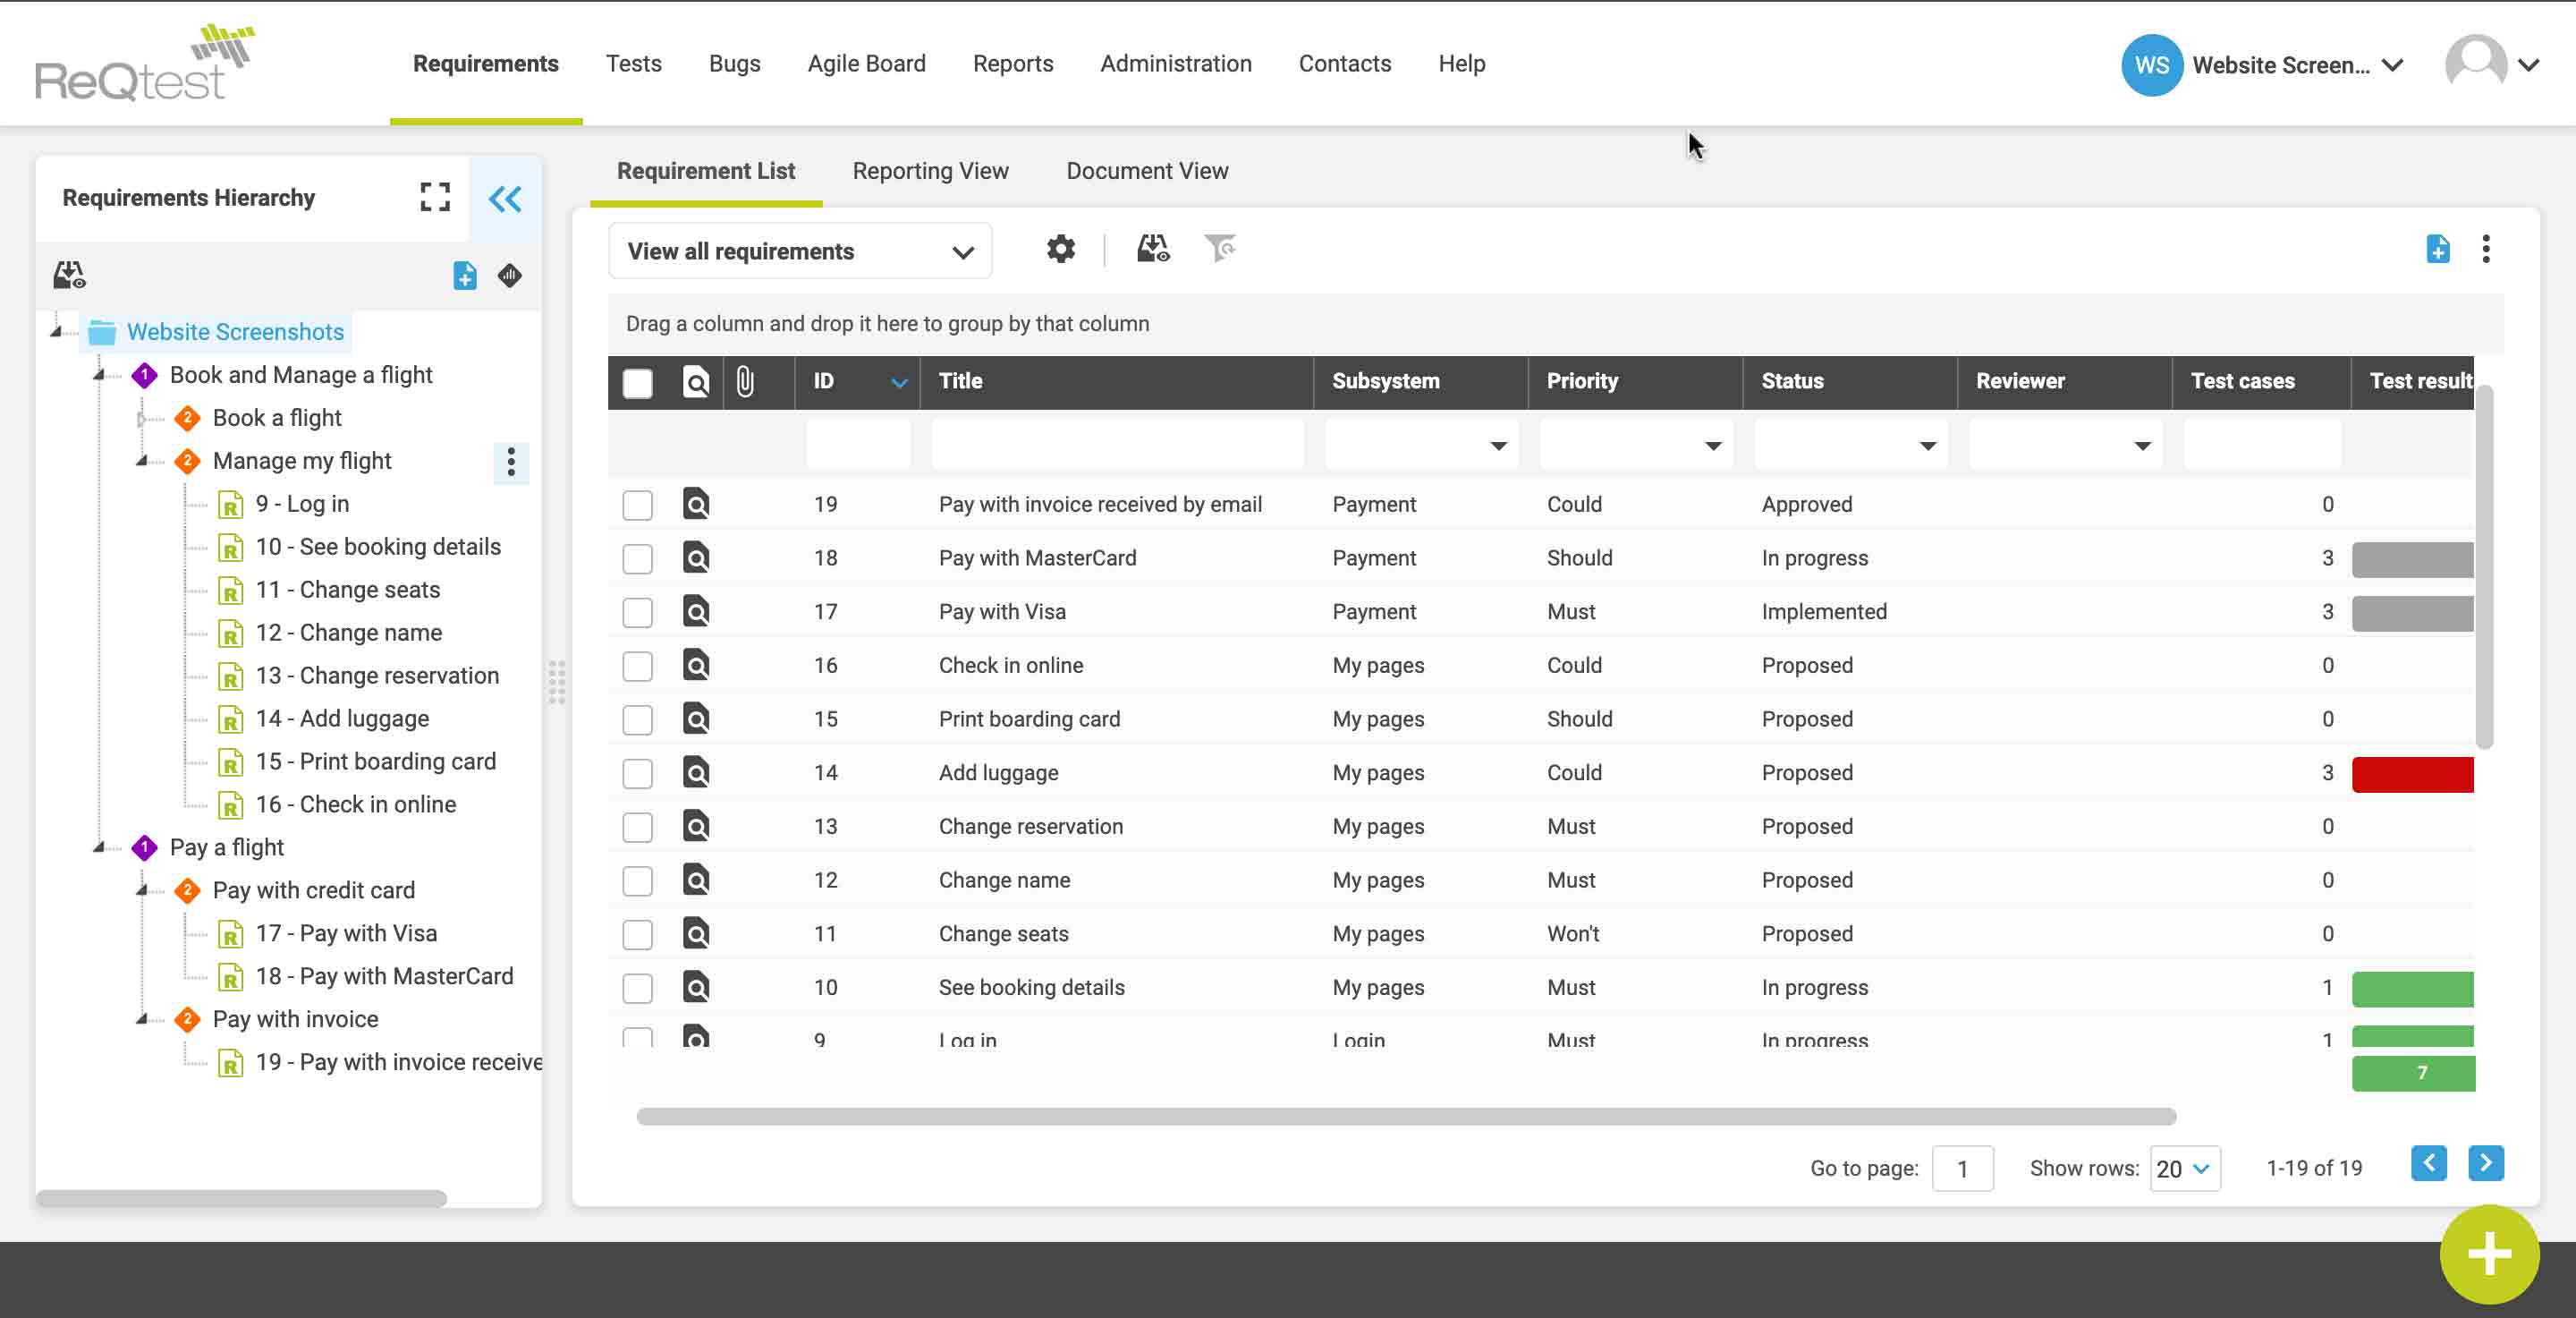This screenshot has width=2576, height=1318.
Task: Go to Agile Board
Action: pyautogui.click(x=867, y=64)
